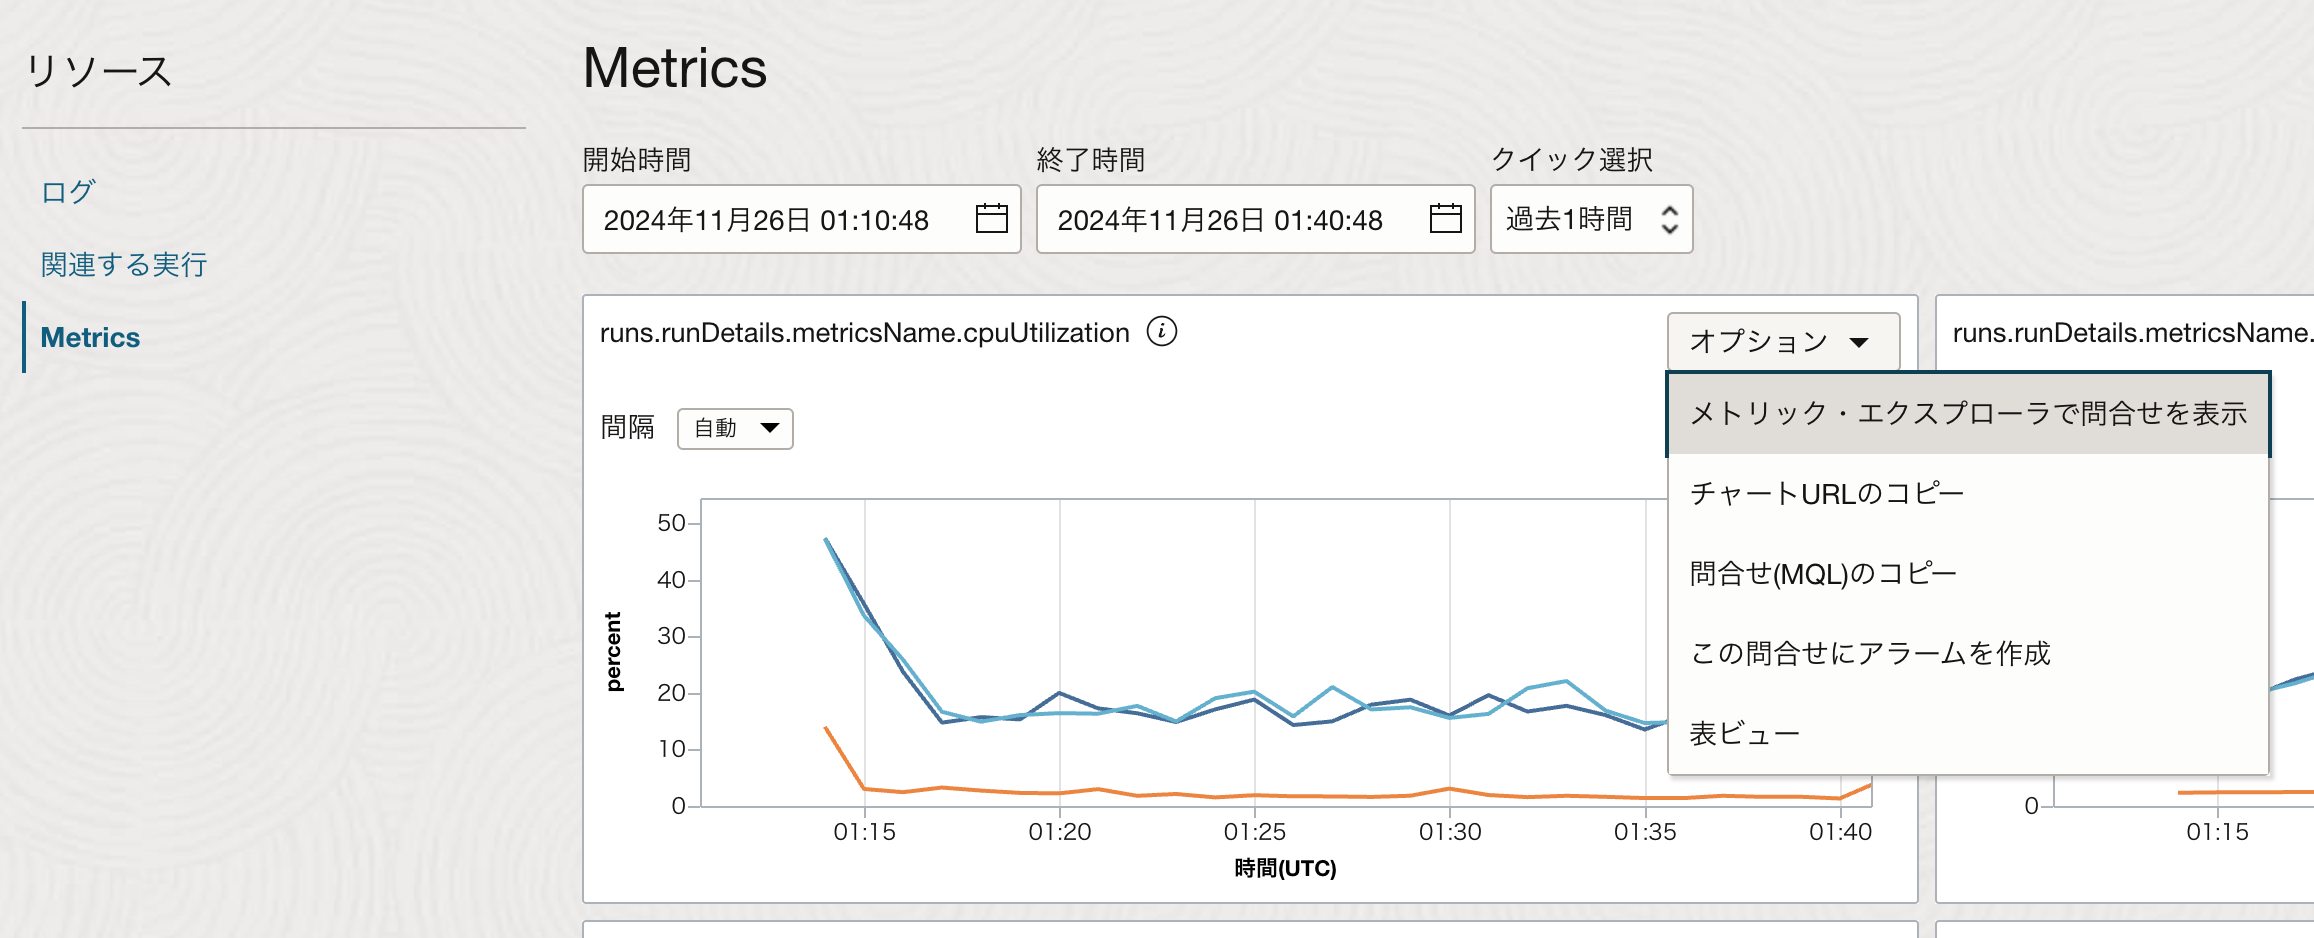The width and height of the screenshot is (2314, 938).
Task: Click the 時間(UTC) axis label
Action: pos(1285,868)
